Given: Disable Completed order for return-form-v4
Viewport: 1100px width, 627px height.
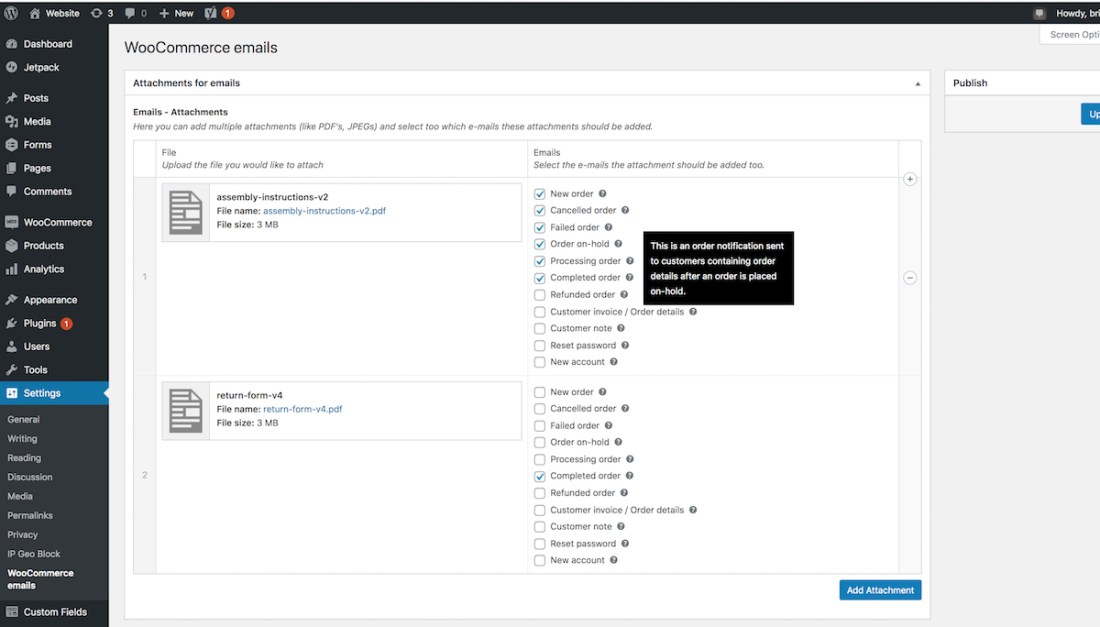Looking at the screenshot, I should (x=539, y=475).
